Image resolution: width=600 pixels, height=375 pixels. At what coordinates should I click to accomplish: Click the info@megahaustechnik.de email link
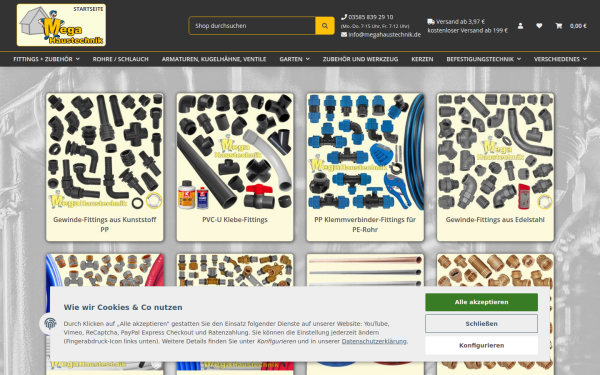(384, 34)
